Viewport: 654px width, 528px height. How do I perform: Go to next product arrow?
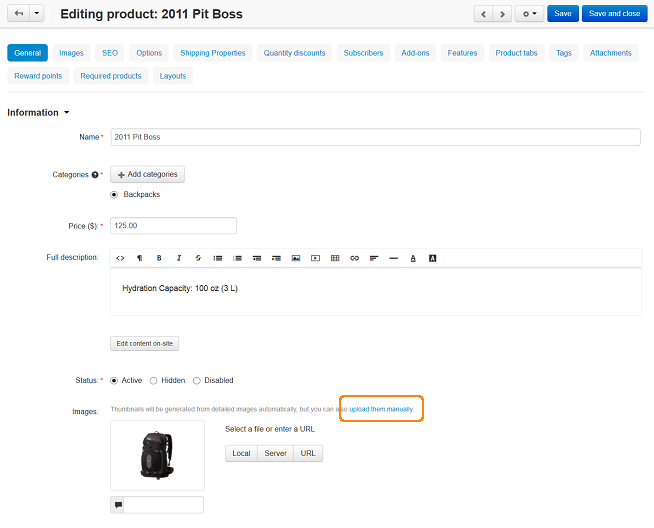pos(502,14)
